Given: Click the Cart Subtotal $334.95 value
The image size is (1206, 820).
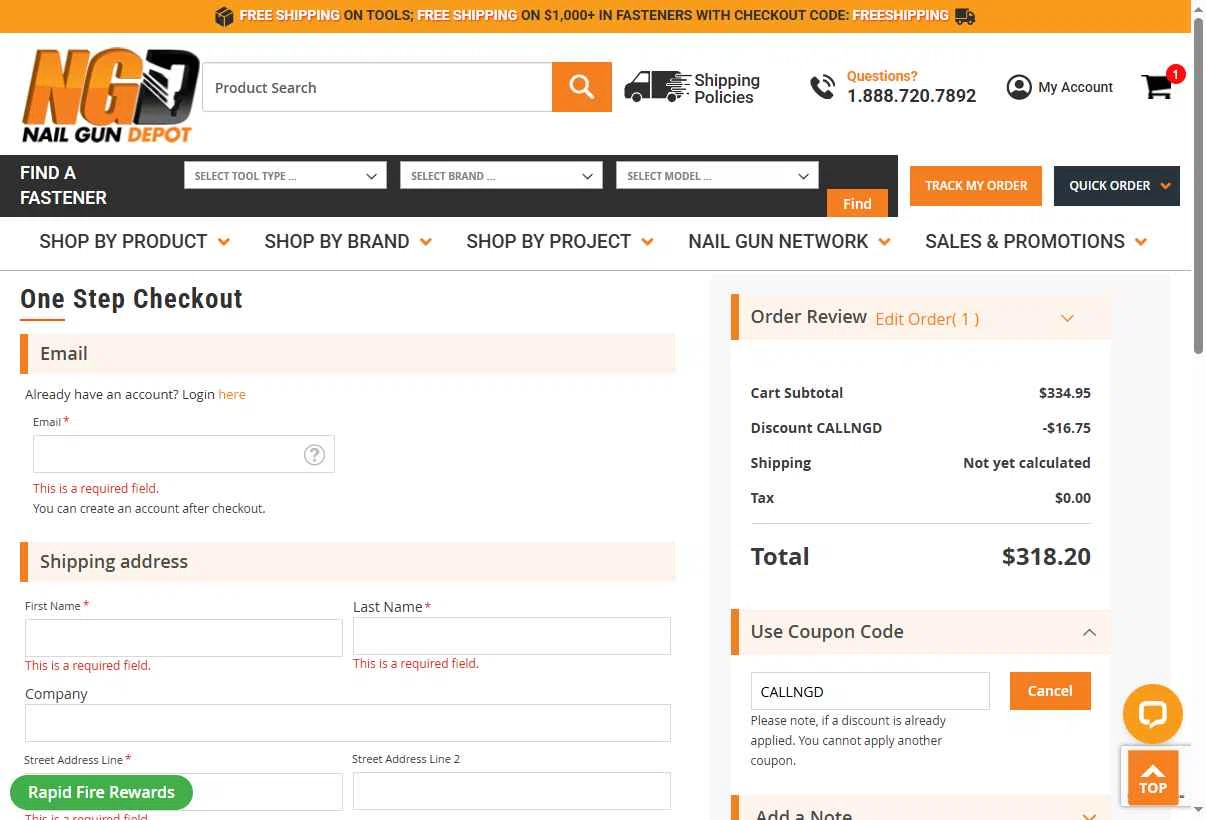Looking at the screenshot, I should coord(1065,393).
